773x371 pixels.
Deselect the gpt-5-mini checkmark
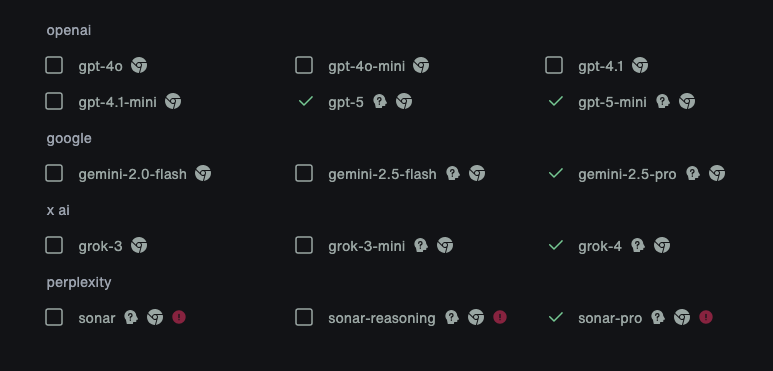(556, 101)
